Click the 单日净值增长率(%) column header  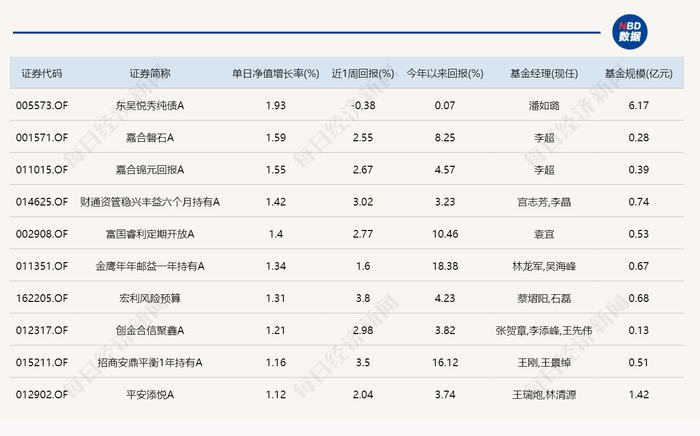275,74
